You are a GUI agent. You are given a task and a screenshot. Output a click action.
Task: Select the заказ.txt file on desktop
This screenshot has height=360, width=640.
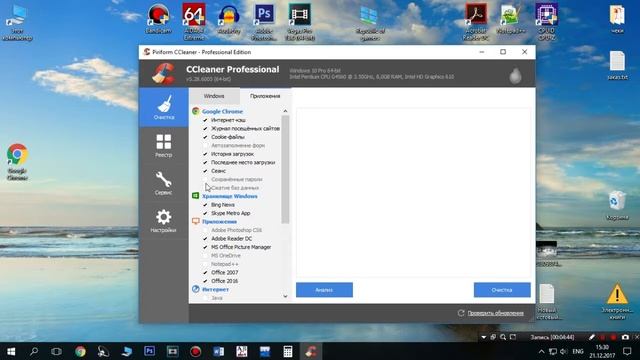coord(617,65)
